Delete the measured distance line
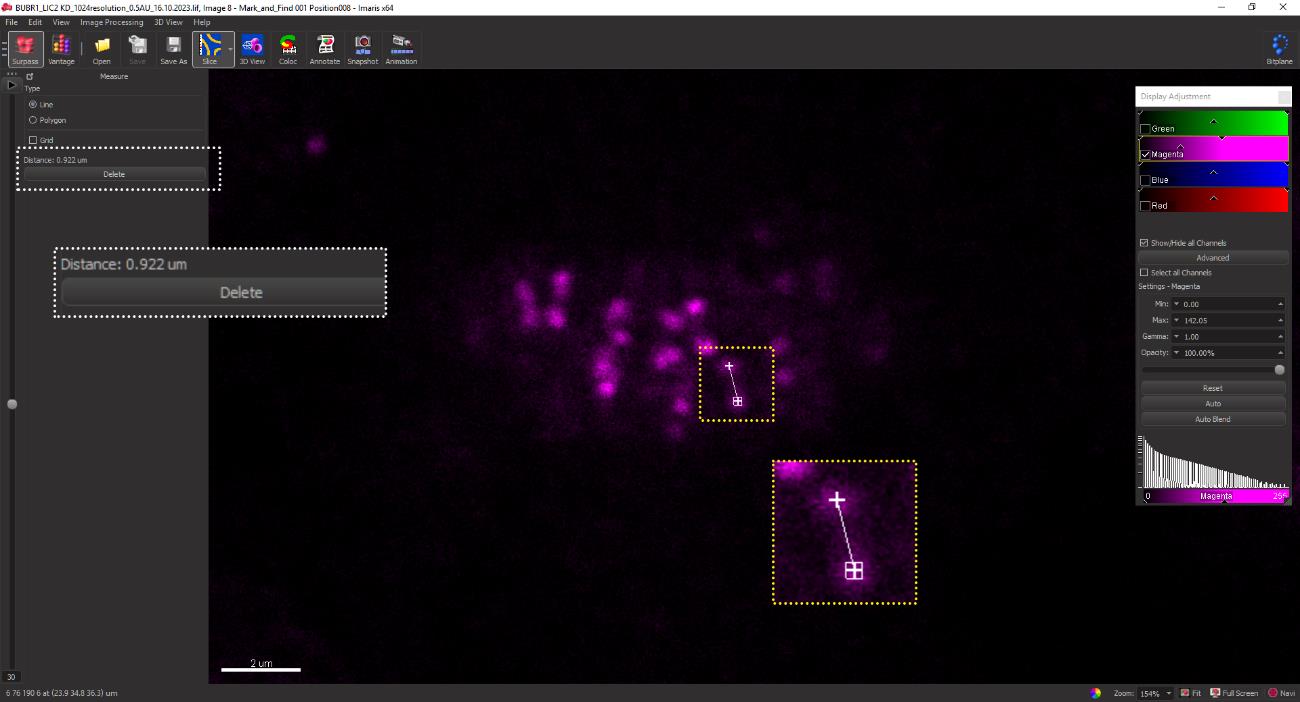 click(x=114, y=174)
